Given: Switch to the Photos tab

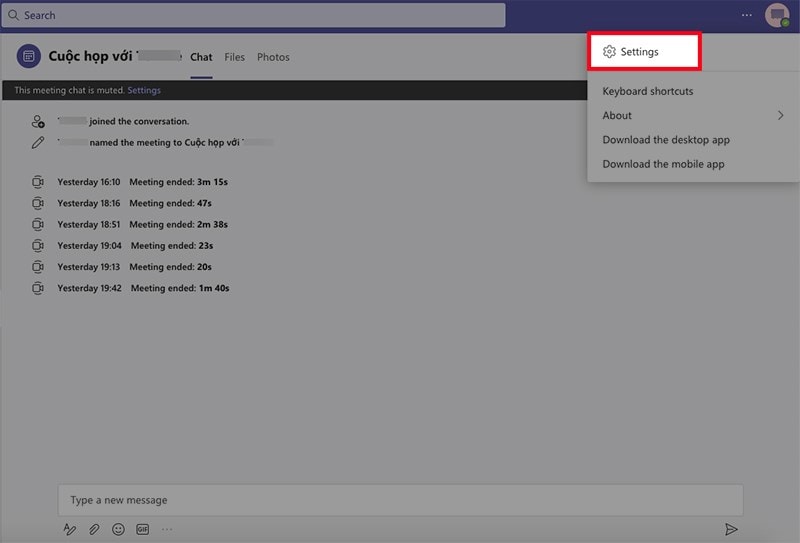Looking at the screenshot, I should click(x=273, y=57).
